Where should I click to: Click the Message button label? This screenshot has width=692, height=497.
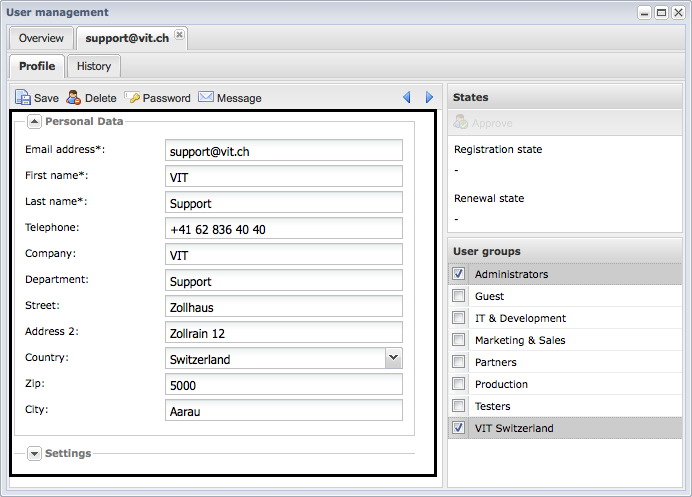tap(239, 98)
